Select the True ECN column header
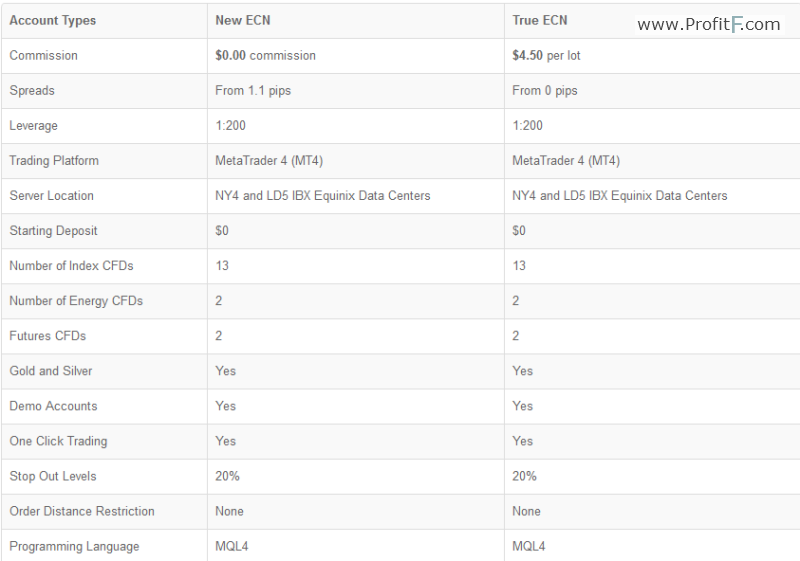 [x=540, y=20]
